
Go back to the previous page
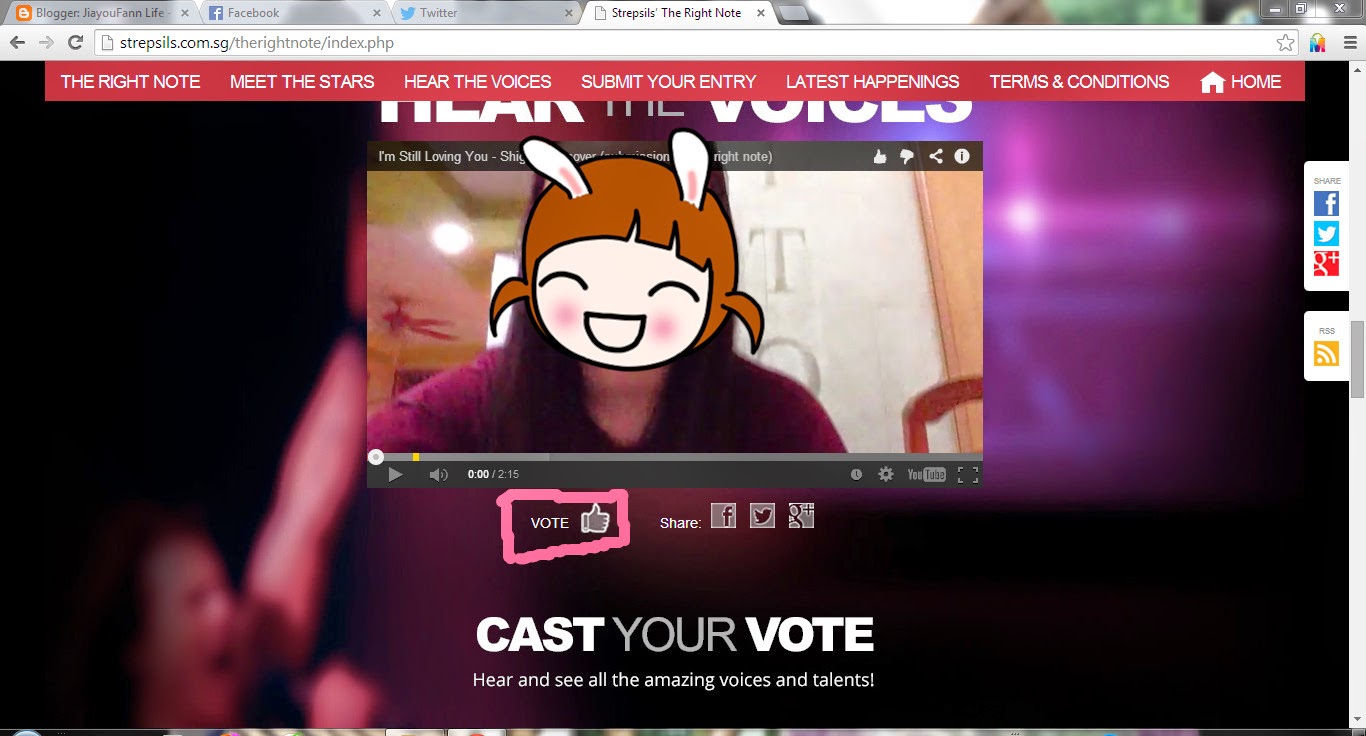tap(18, 43)
